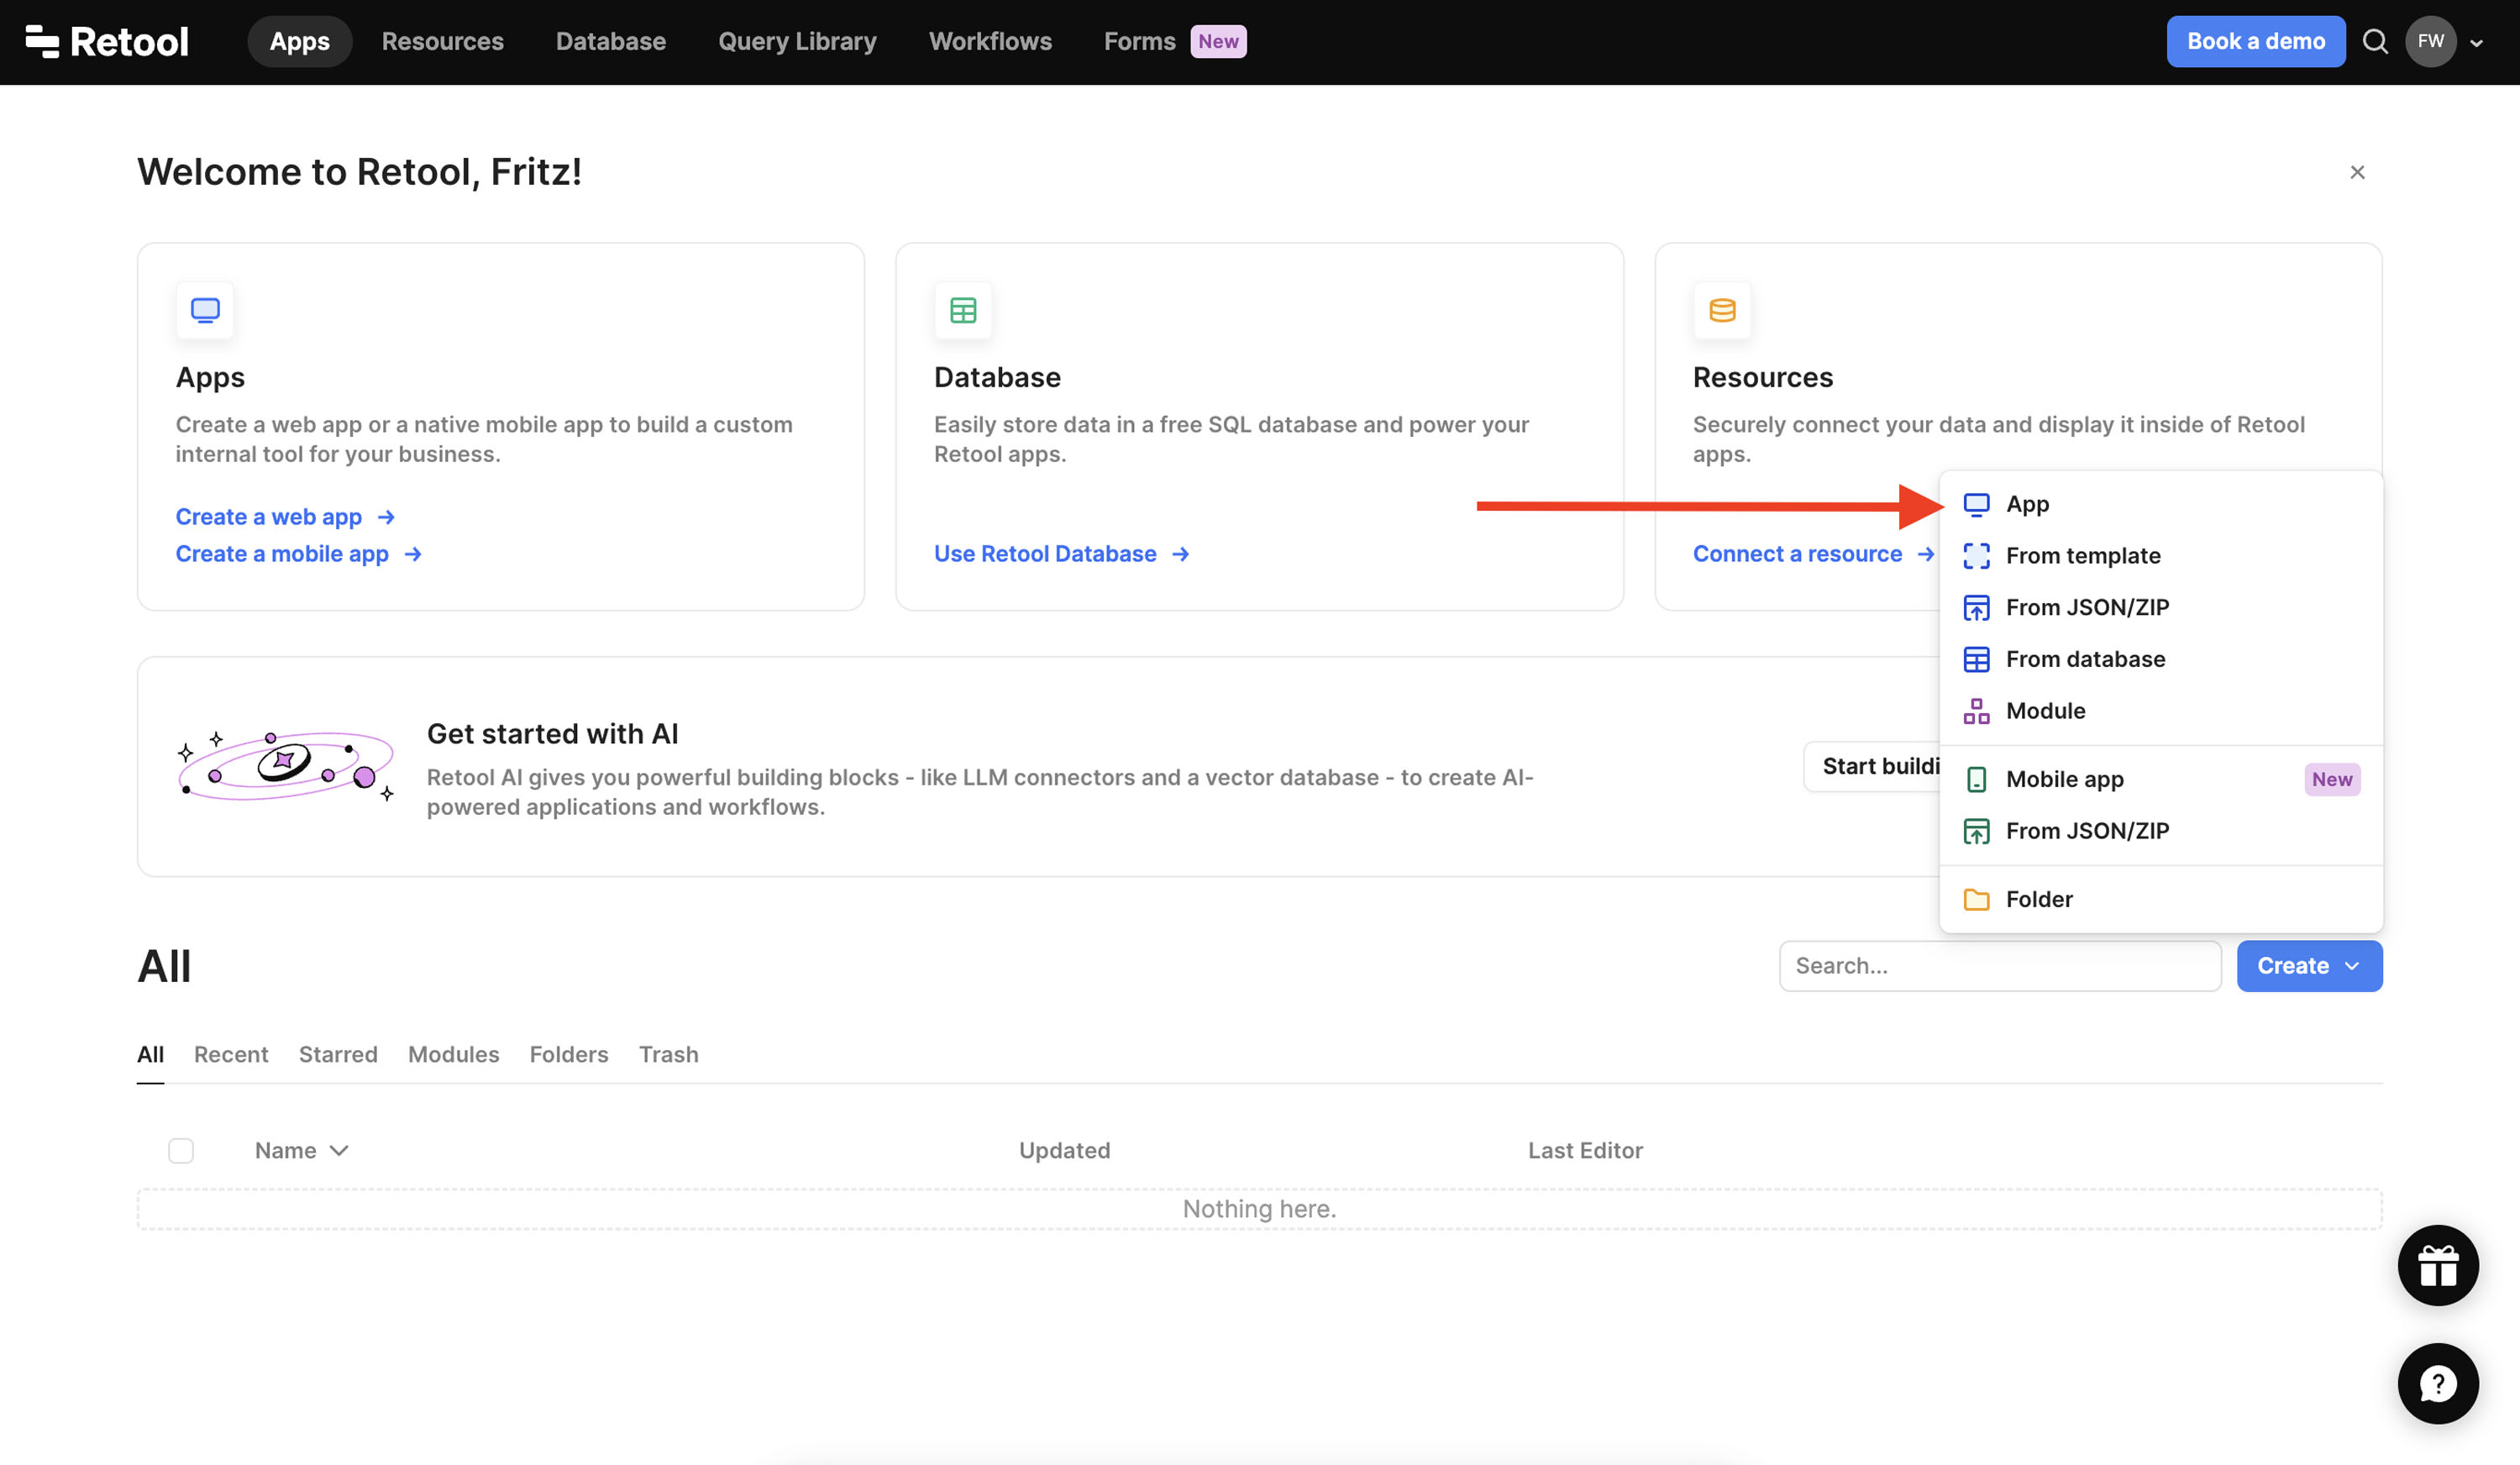Open the gift icon floating button
This screenshot has height=1465, width=2520.
2437,1265
